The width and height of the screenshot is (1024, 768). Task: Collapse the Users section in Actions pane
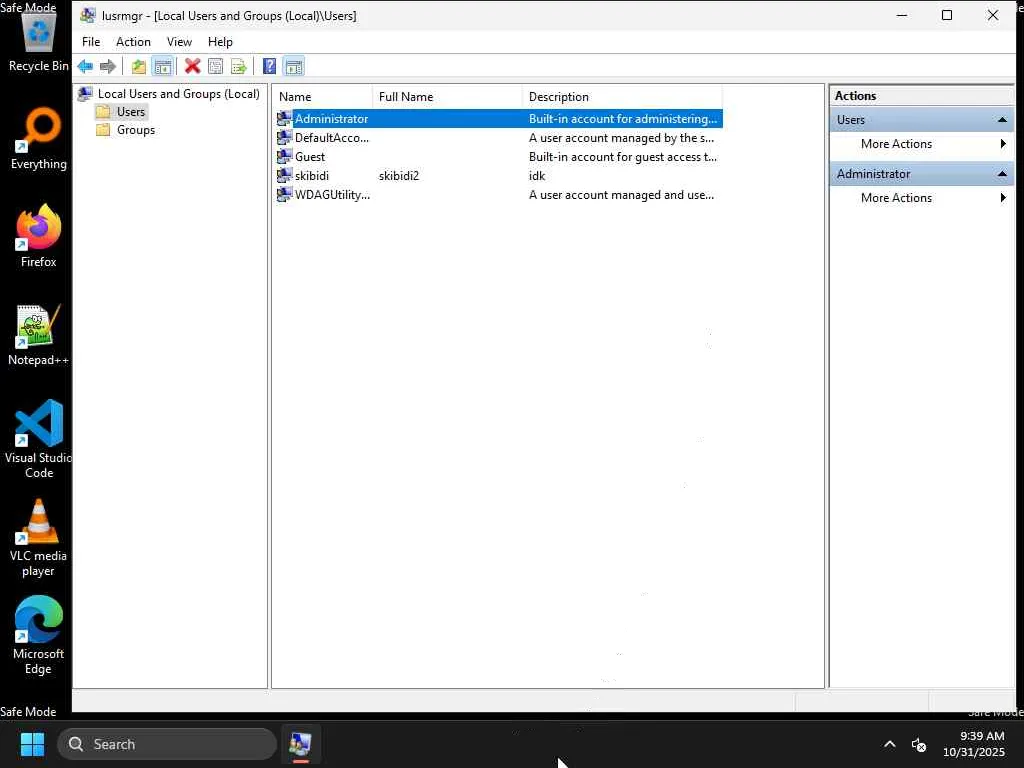pyautogui.click(x=1002, y=120)
